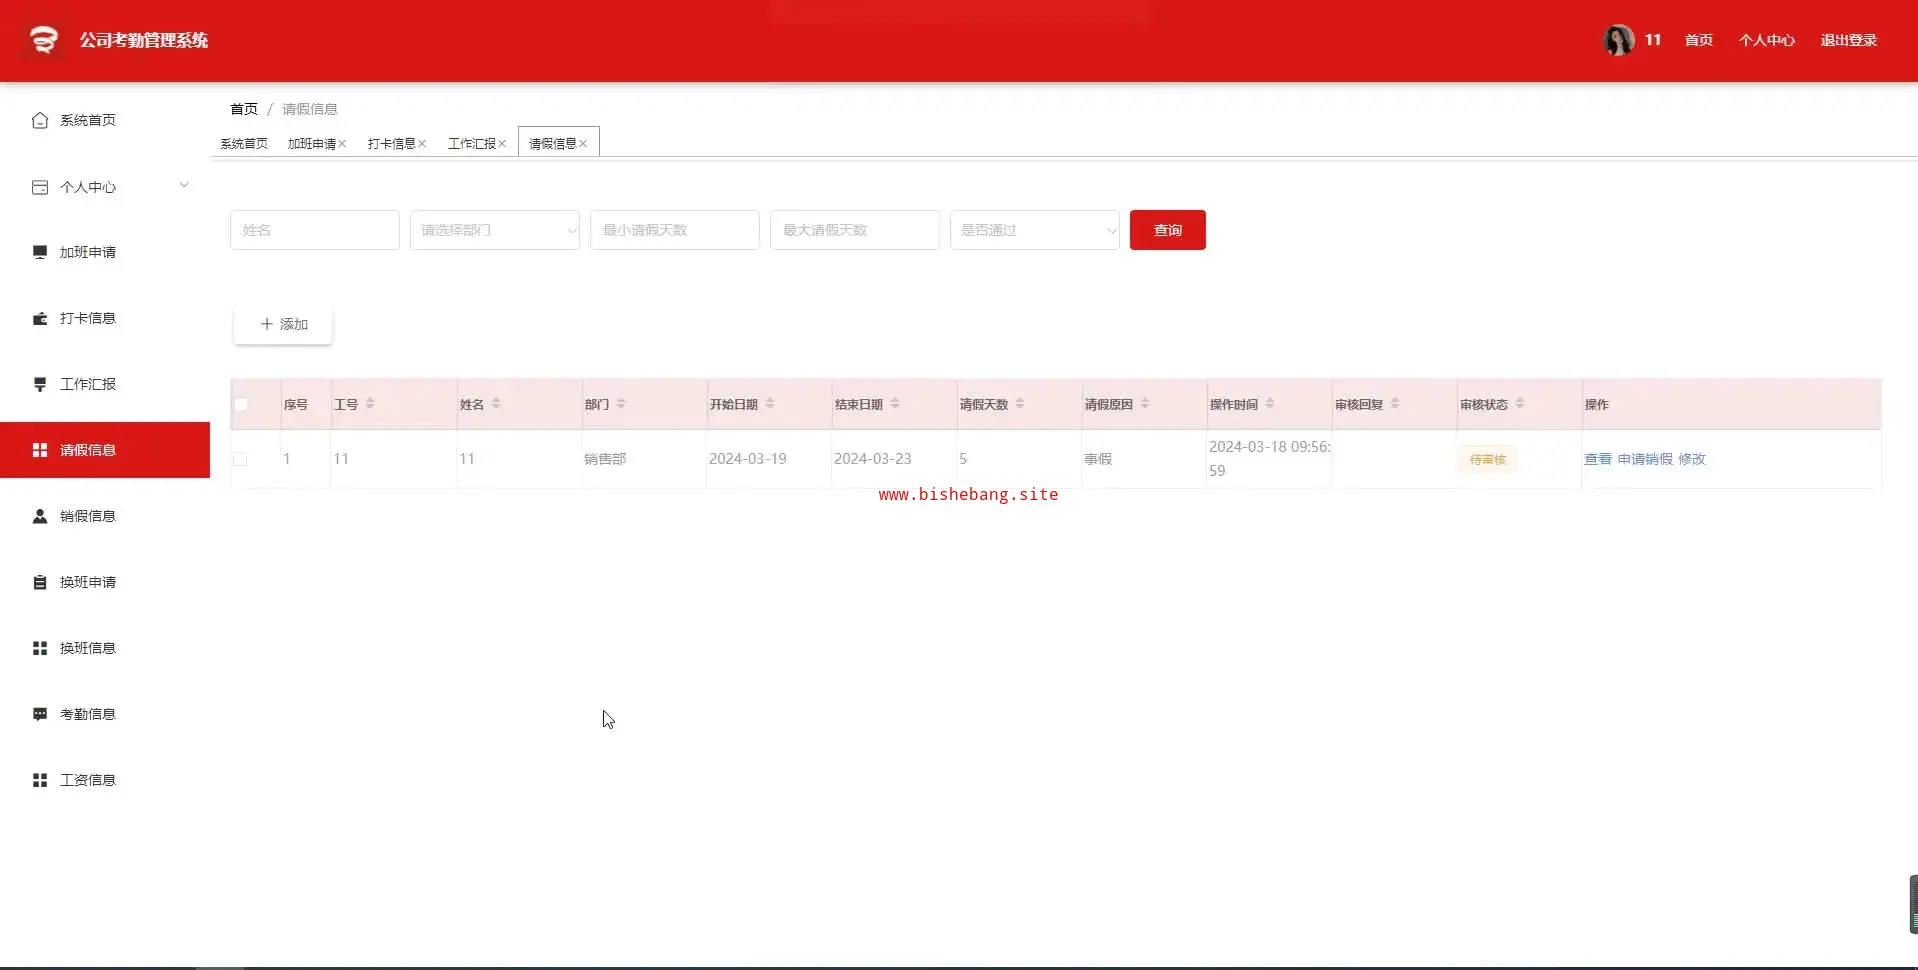Sort the table by 审核状态 column
The width and height of the screenshot is (1918, 970).
(x=1520, y=403)
